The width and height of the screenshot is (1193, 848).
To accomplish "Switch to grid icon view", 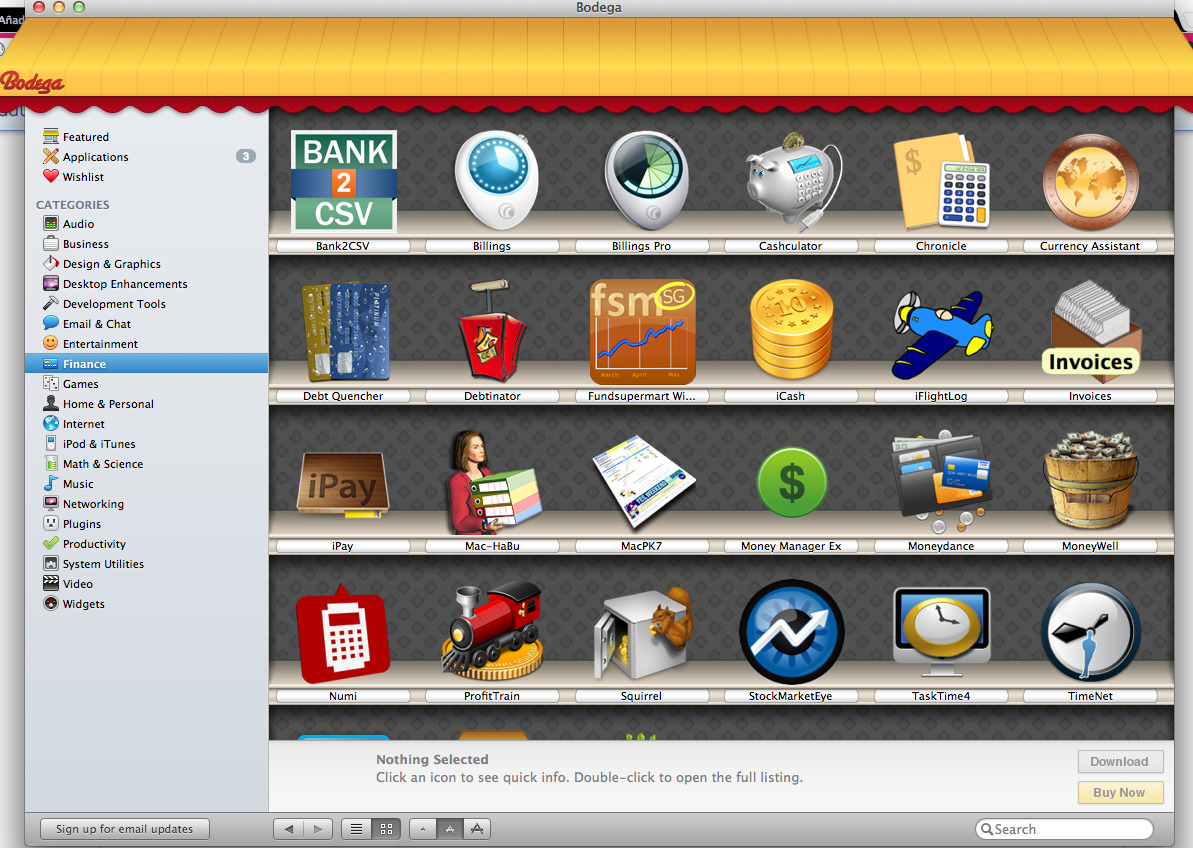I will click(386, 829).
